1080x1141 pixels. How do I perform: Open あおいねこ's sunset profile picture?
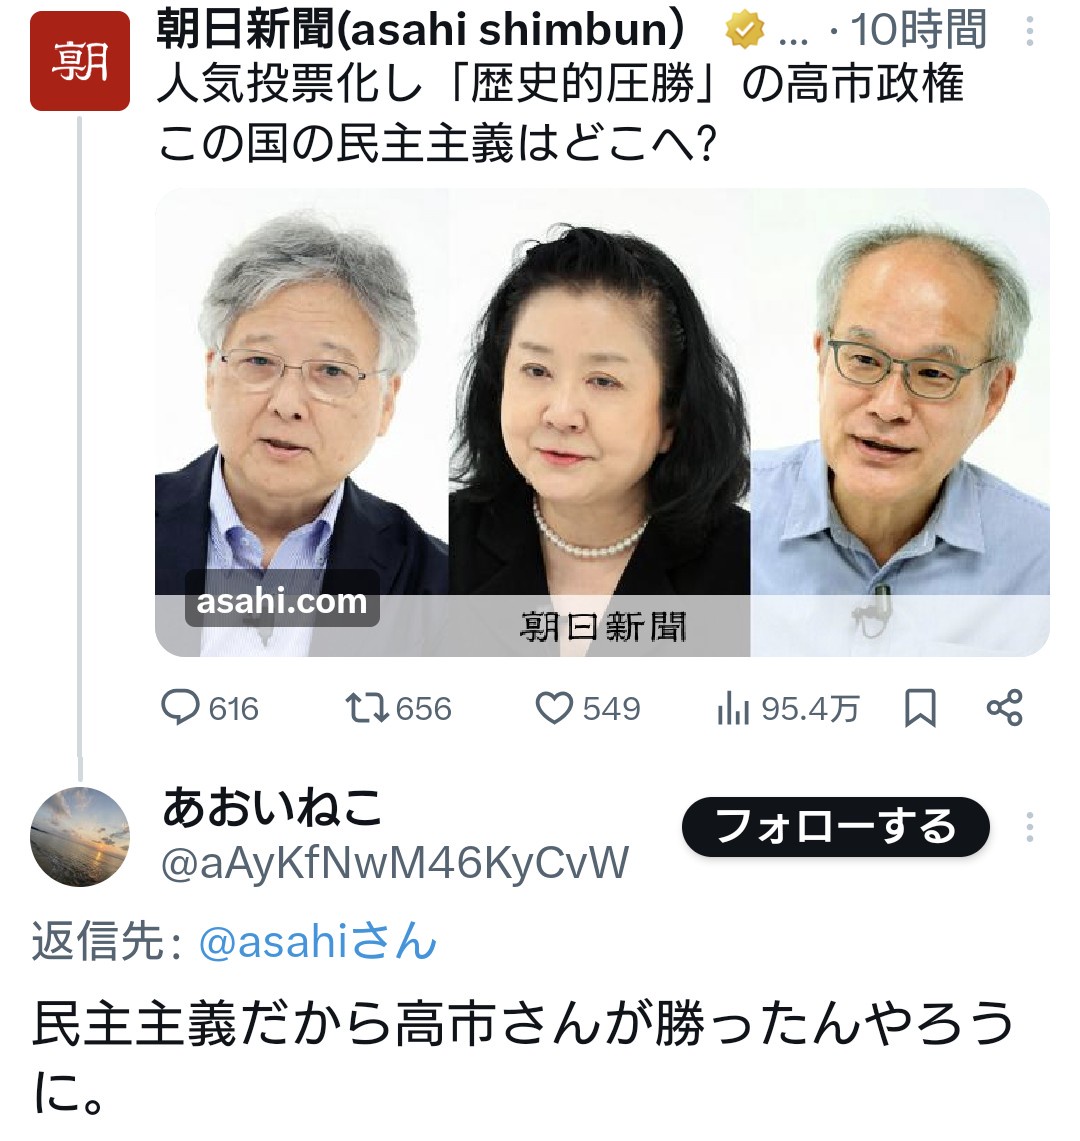point(80,837)
